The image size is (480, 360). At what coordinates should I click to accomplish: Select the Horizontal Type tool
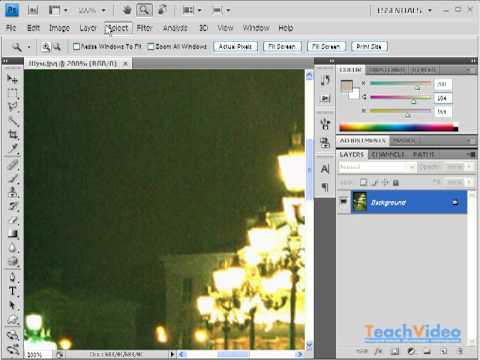click(12, 291)
